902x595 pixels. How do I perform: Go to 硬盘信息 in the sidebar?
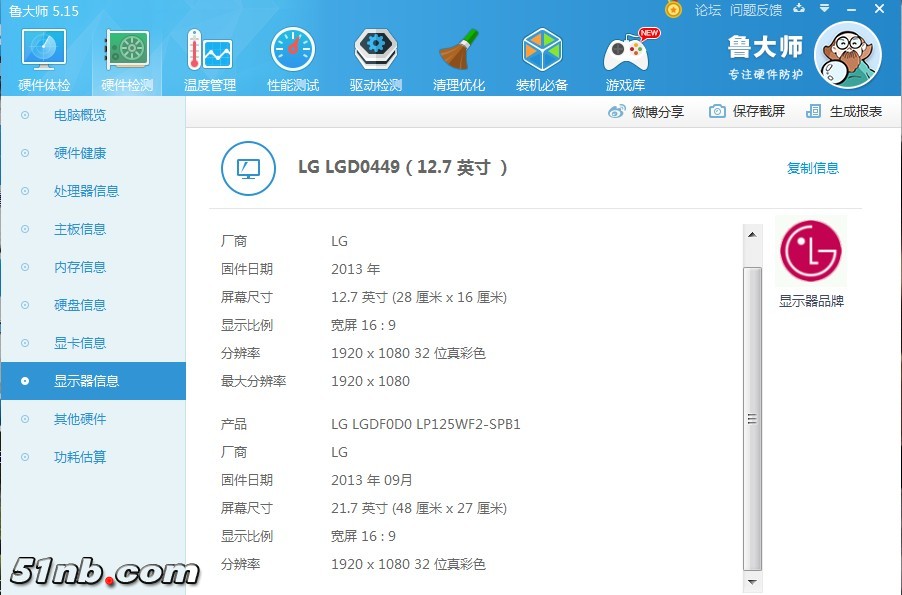point(80,305)
